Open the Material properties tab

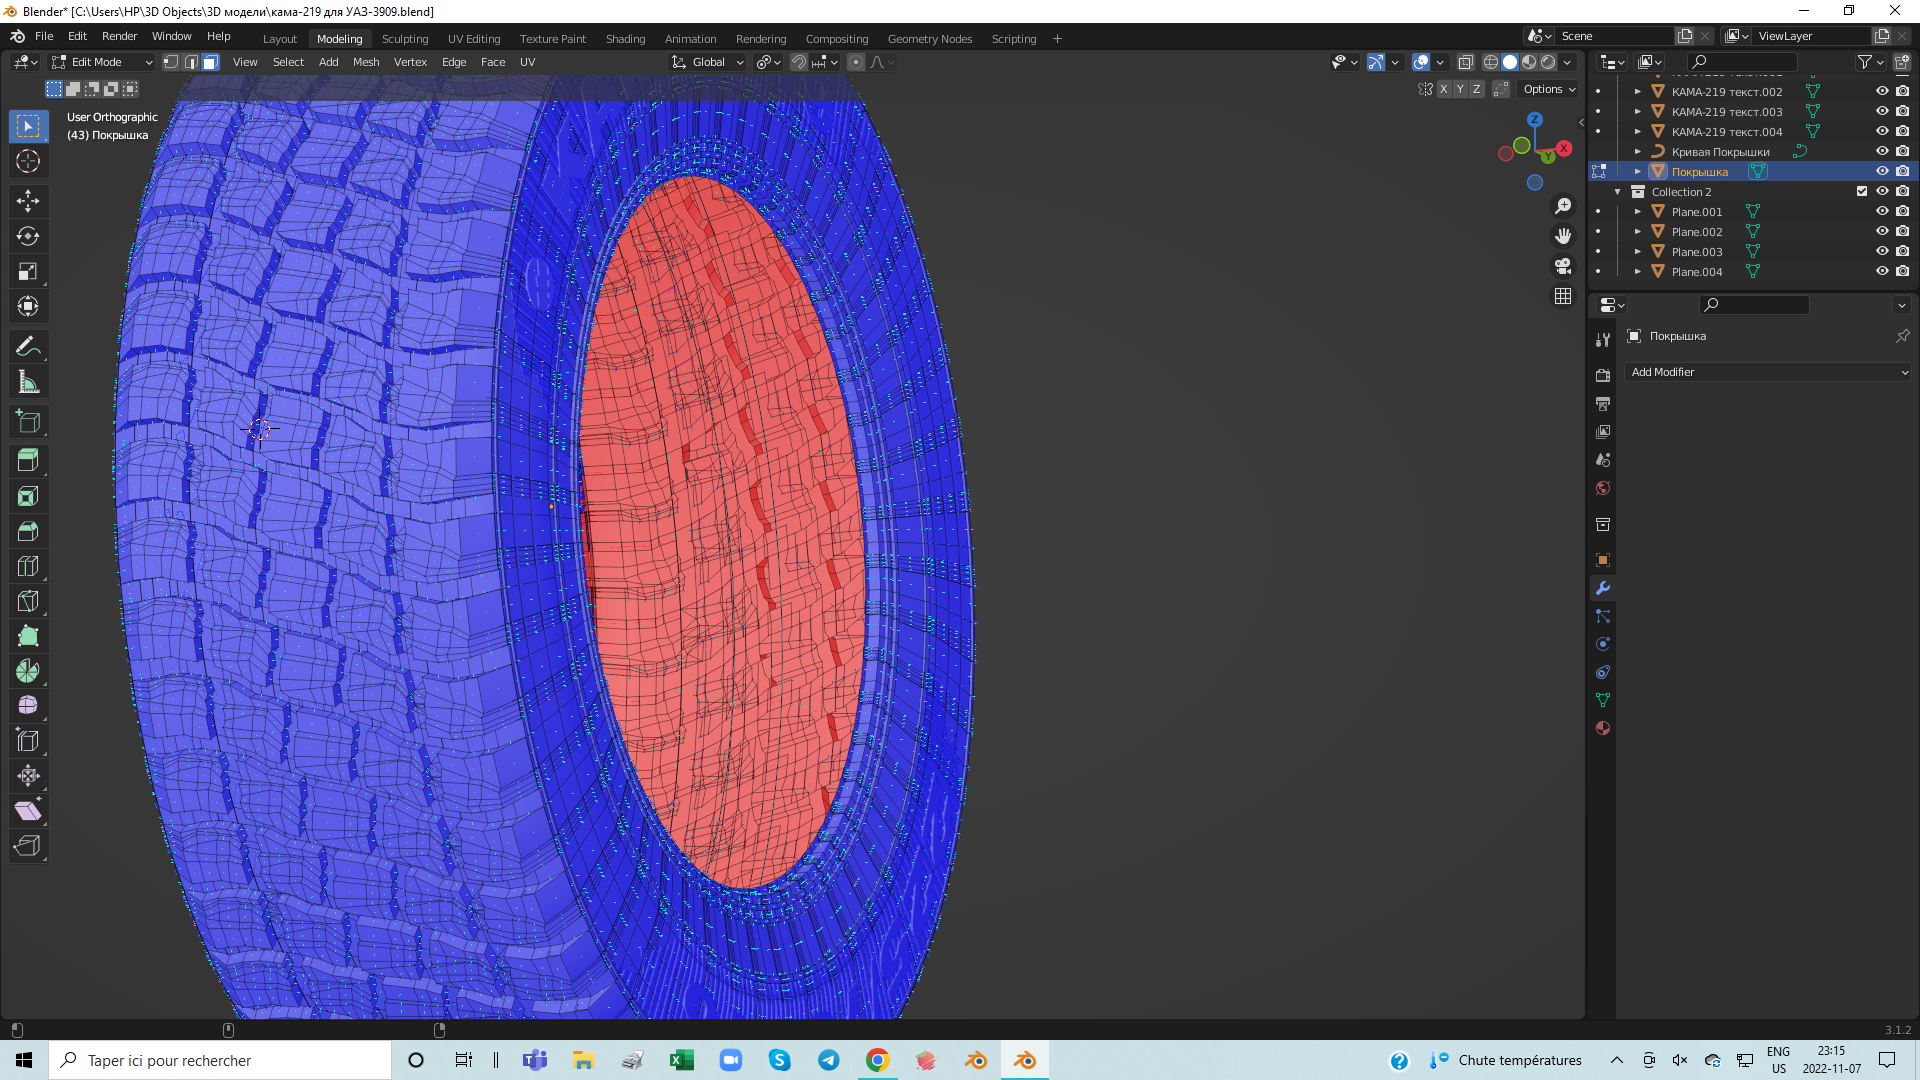pyautogui.click(x=1603, y=728)
